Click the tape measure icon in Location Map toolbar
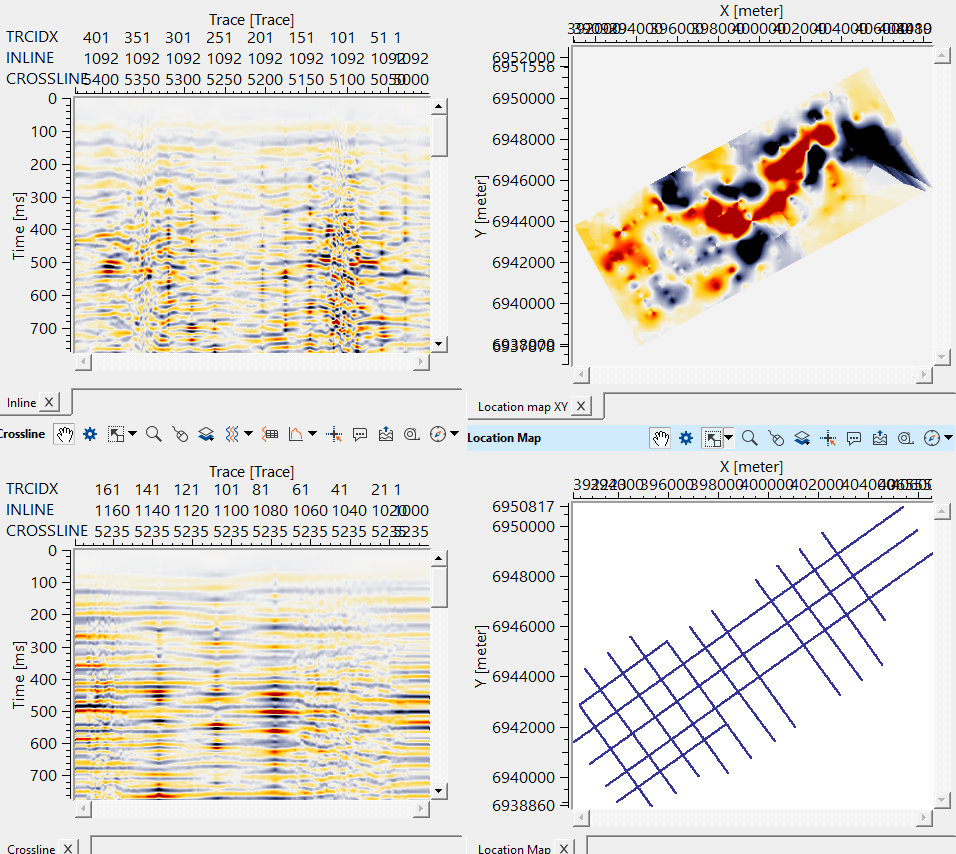Screen dimensions: 956x854 tap(906, 438)
